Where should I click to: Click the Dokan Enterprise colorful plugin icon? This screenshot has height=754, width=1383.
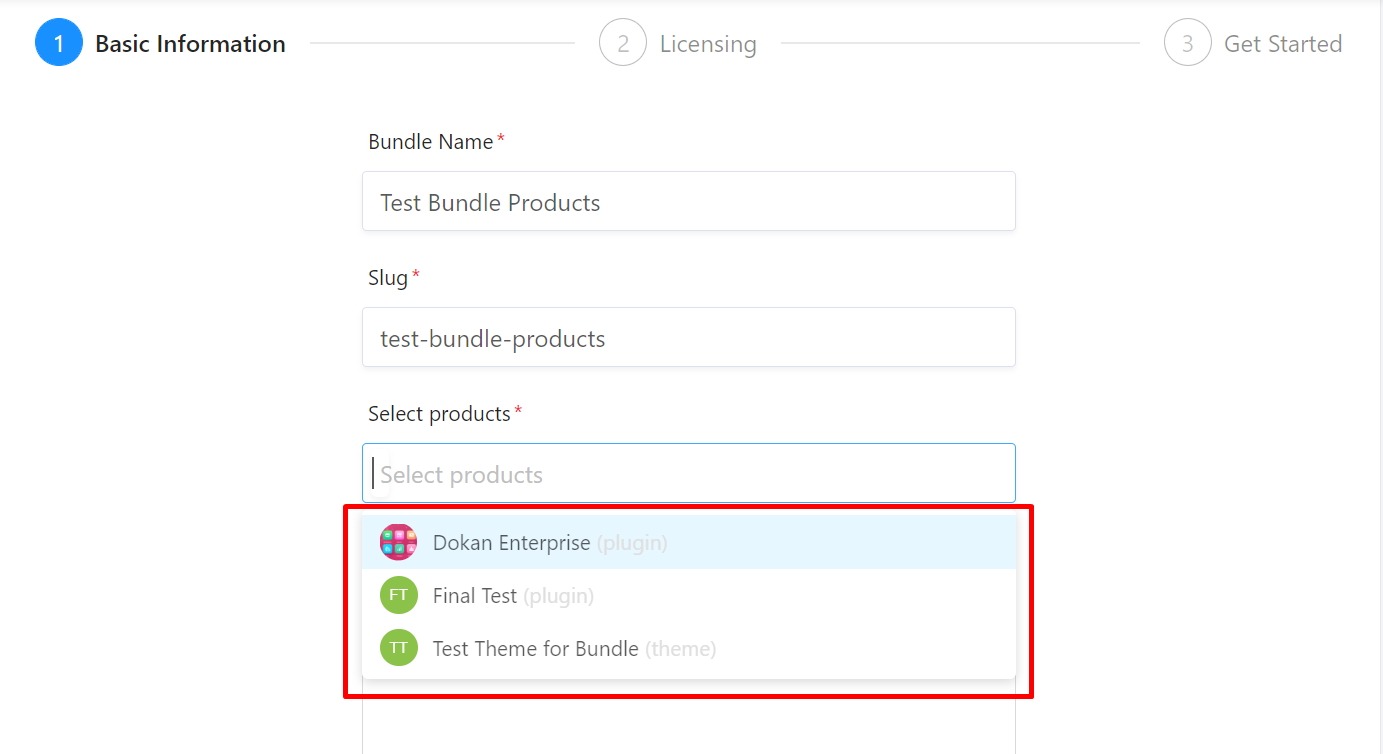coord(398,542)
